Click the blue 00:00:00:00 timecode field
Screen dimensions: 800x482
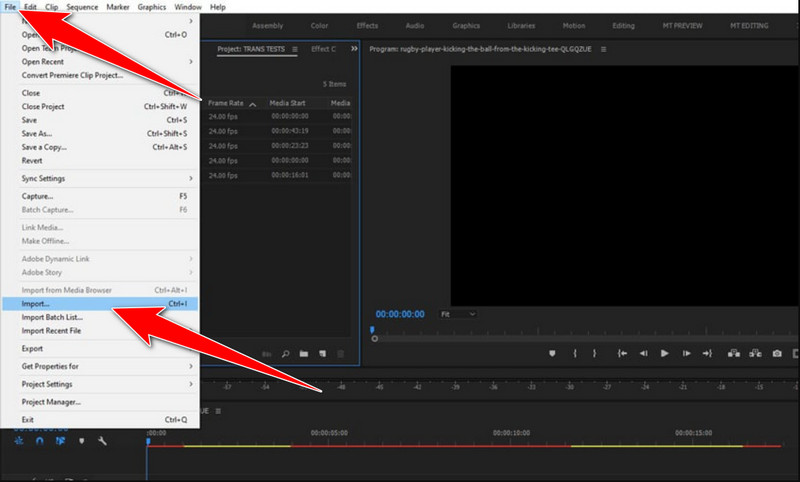pyautogui.click(x=400, y=314)
